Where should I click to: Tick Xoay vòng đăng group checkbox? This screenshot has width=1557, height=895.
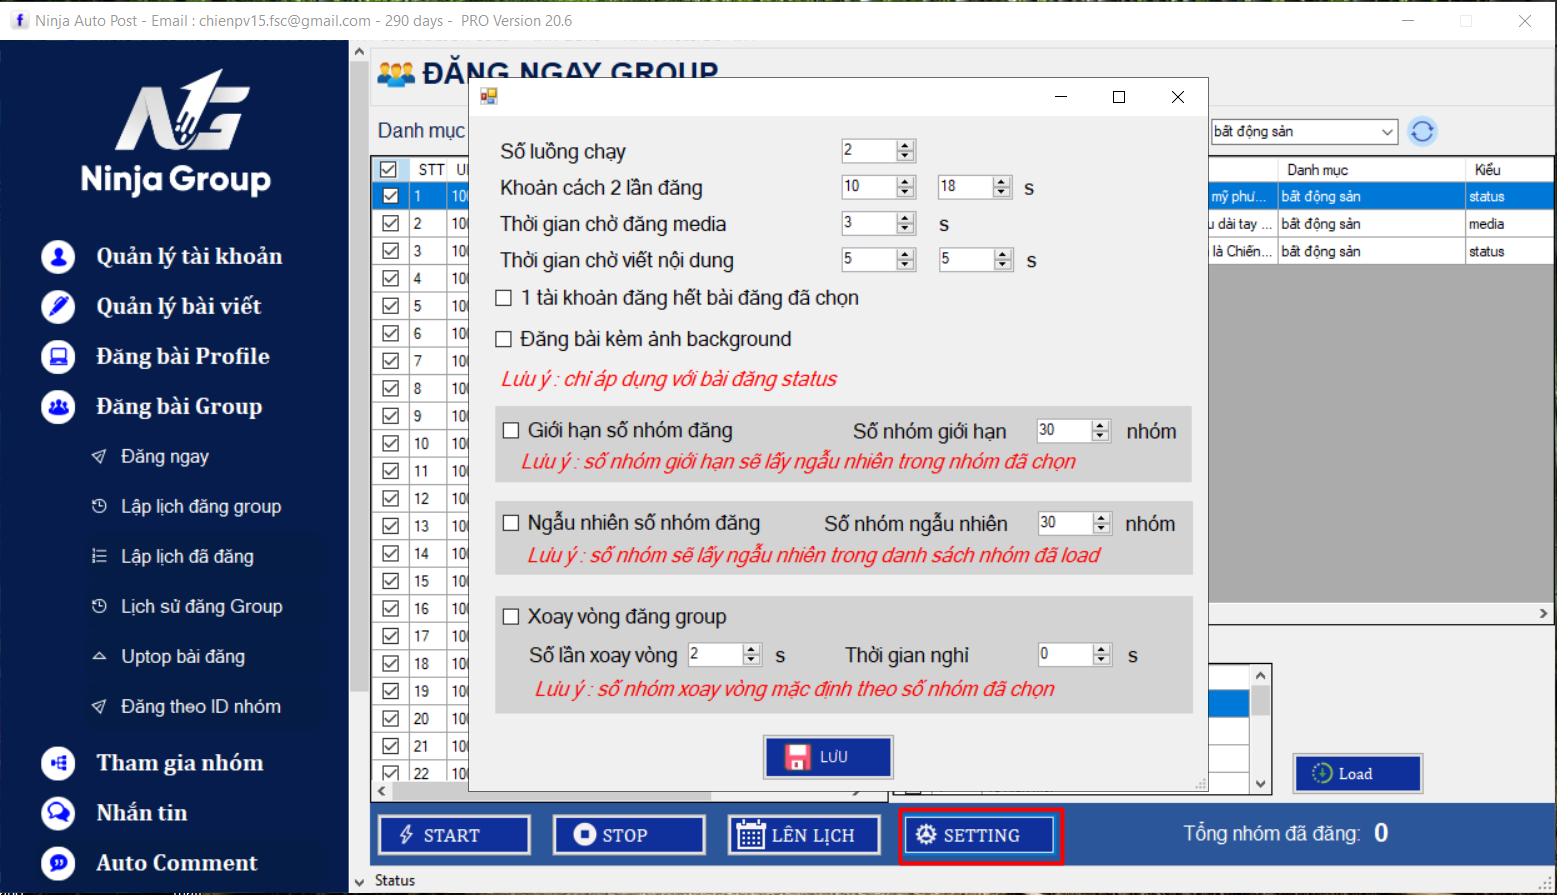[x=511, y=617]
